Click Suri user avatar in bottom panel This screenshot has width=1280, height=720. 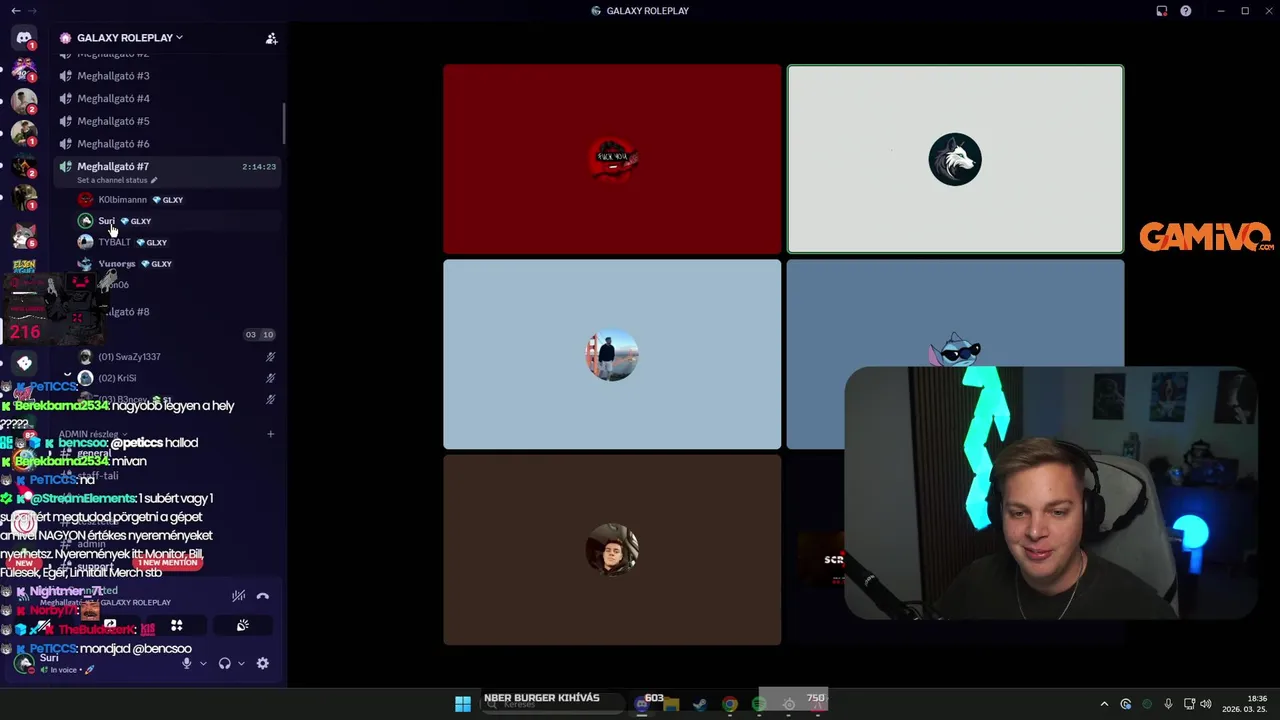tap(25, 663)
